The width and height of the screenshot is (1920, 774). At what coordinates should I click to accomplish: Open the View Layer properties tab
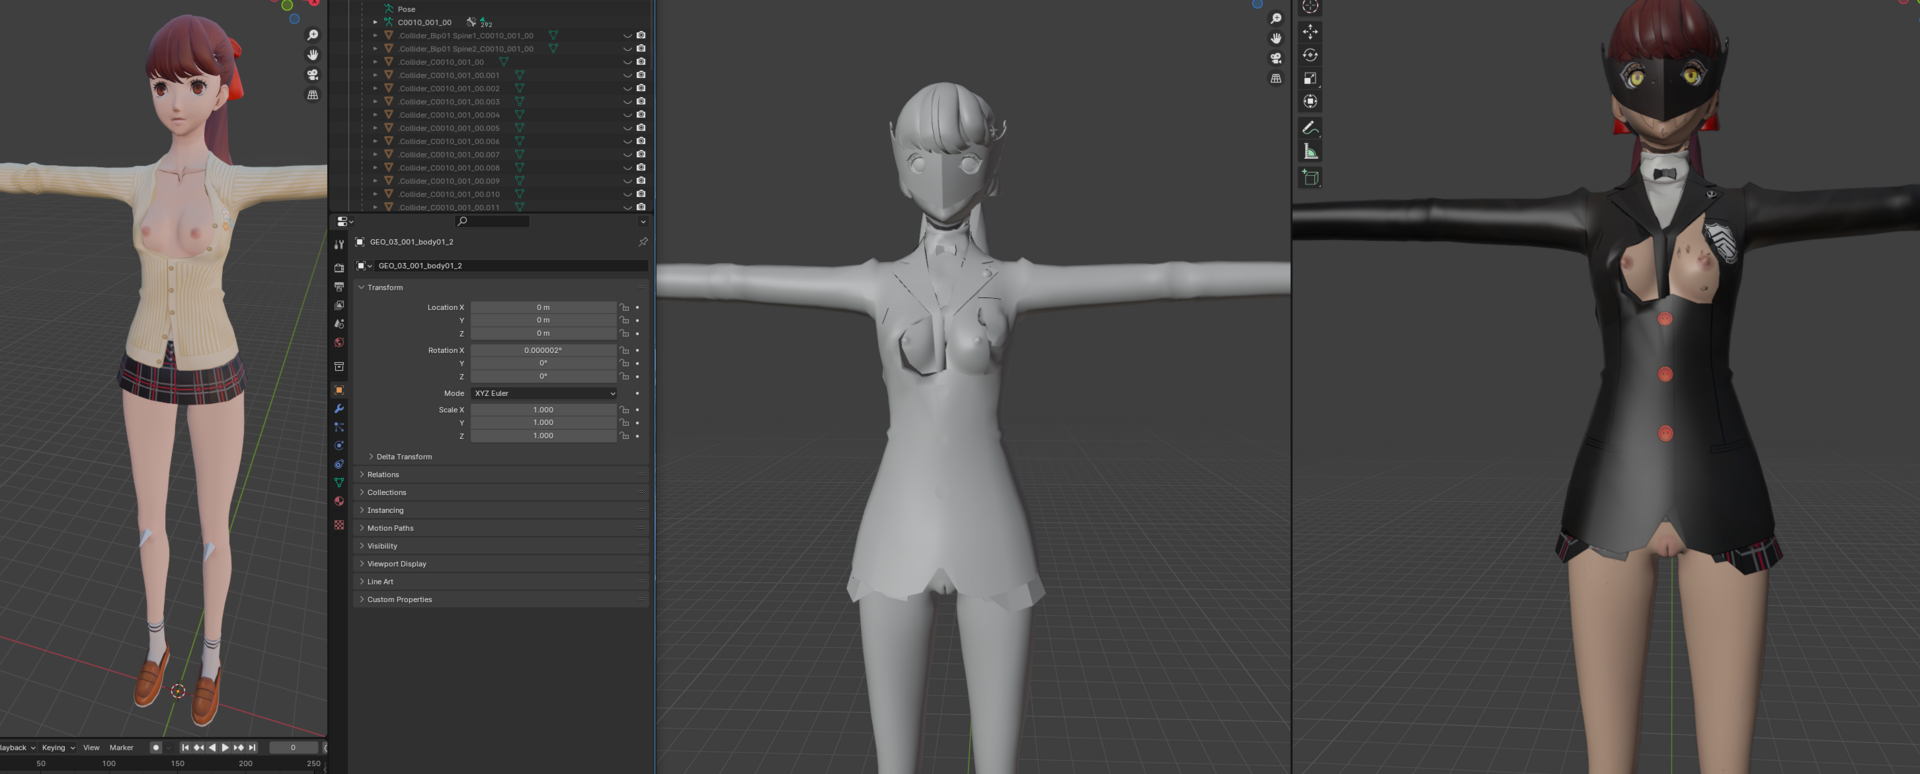coord(339,305)
